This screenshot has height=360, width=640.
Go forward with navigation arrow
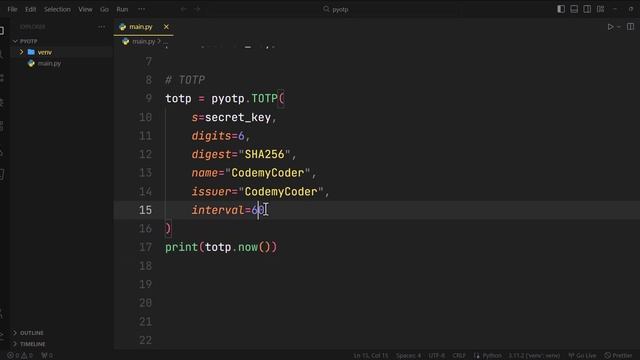click(x=197, y=9)
